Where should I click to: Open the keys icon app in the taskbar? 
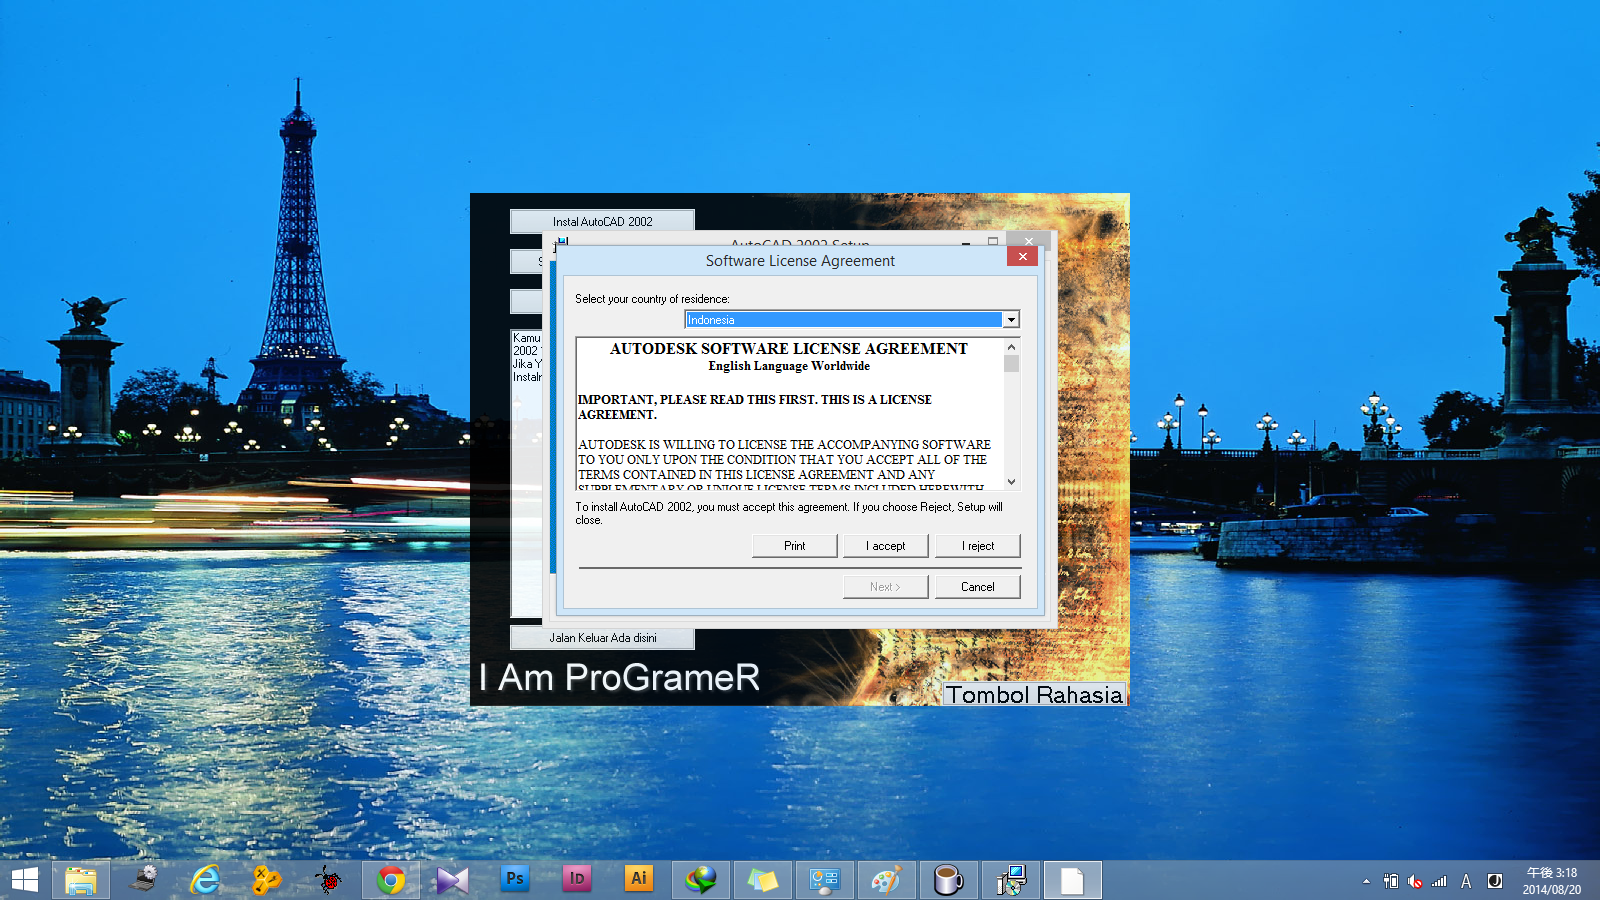(x=266, y=880)
